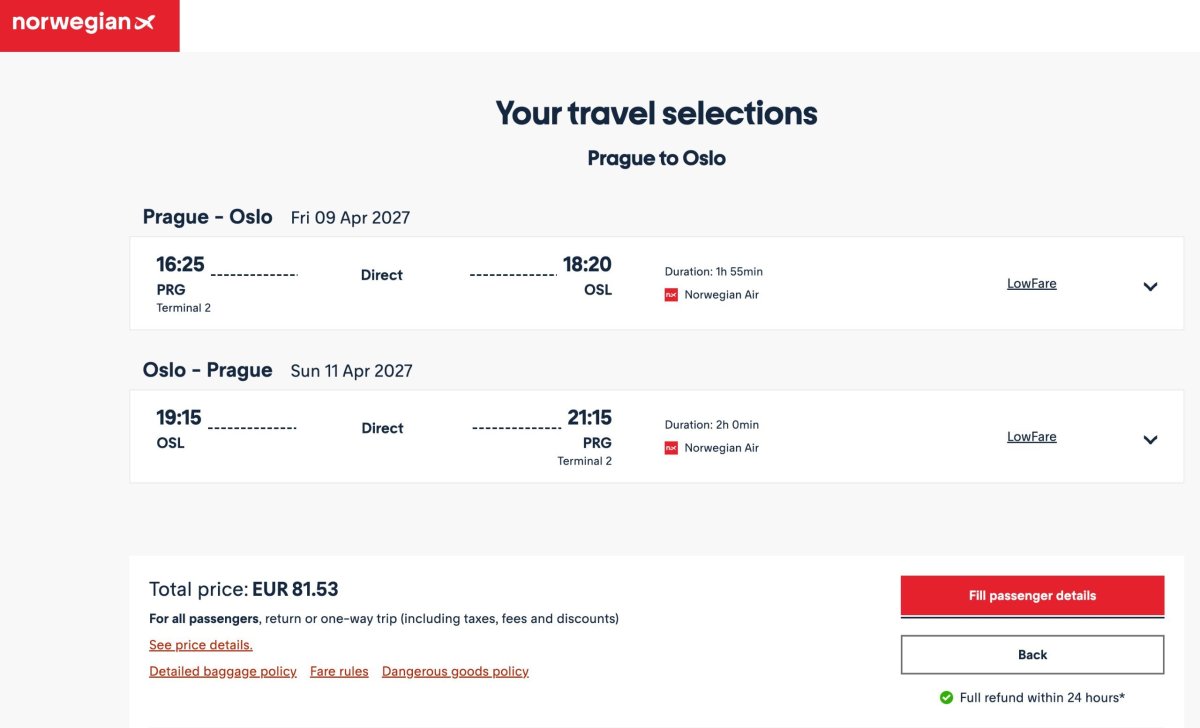This screenshot has width=1200, height=728.
Task: Select the Oslo - Prague route heading
Action: [208, 370]
